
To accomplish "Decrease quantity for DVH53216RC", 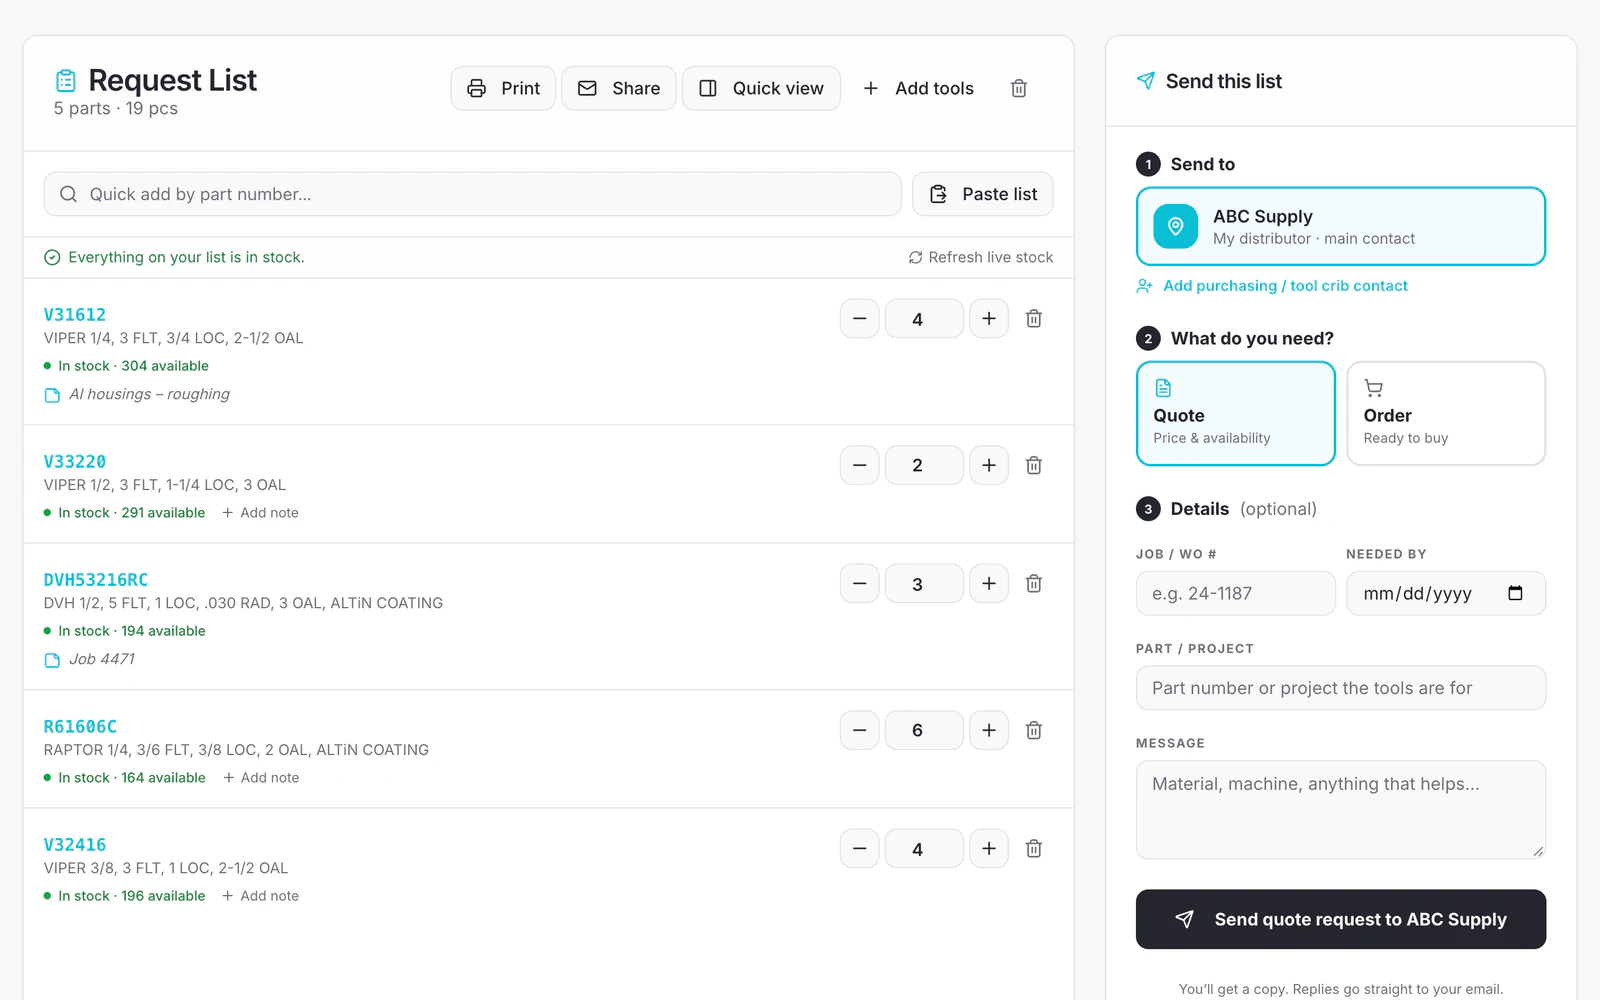I will click(x=859, y=583).
